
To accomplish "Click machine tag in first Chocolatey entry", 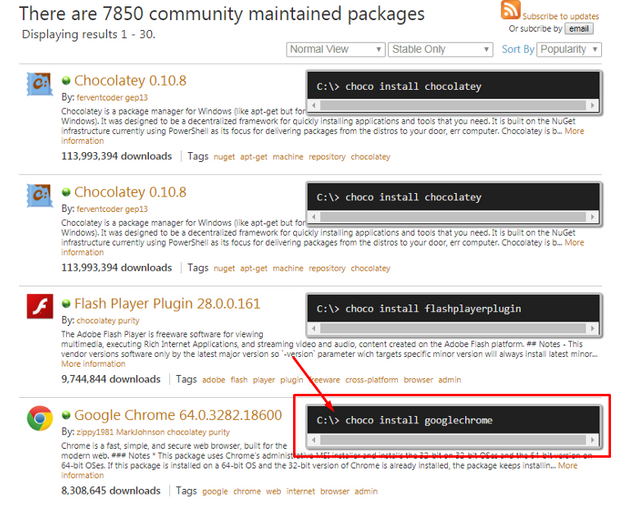I will [288, 157].
